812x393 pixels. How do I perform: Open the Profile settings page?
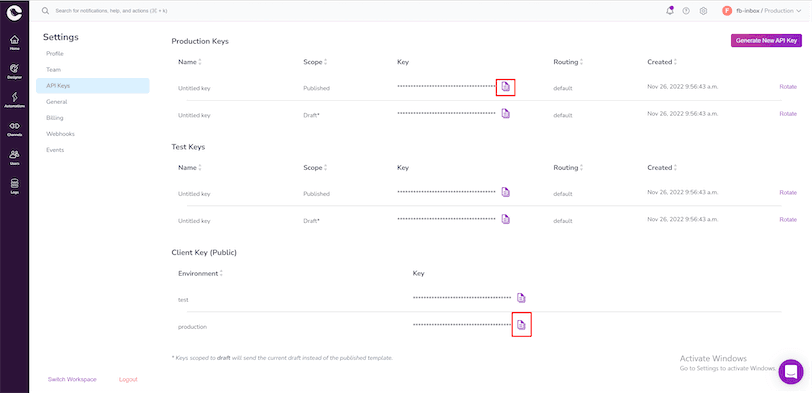[55, 53]
